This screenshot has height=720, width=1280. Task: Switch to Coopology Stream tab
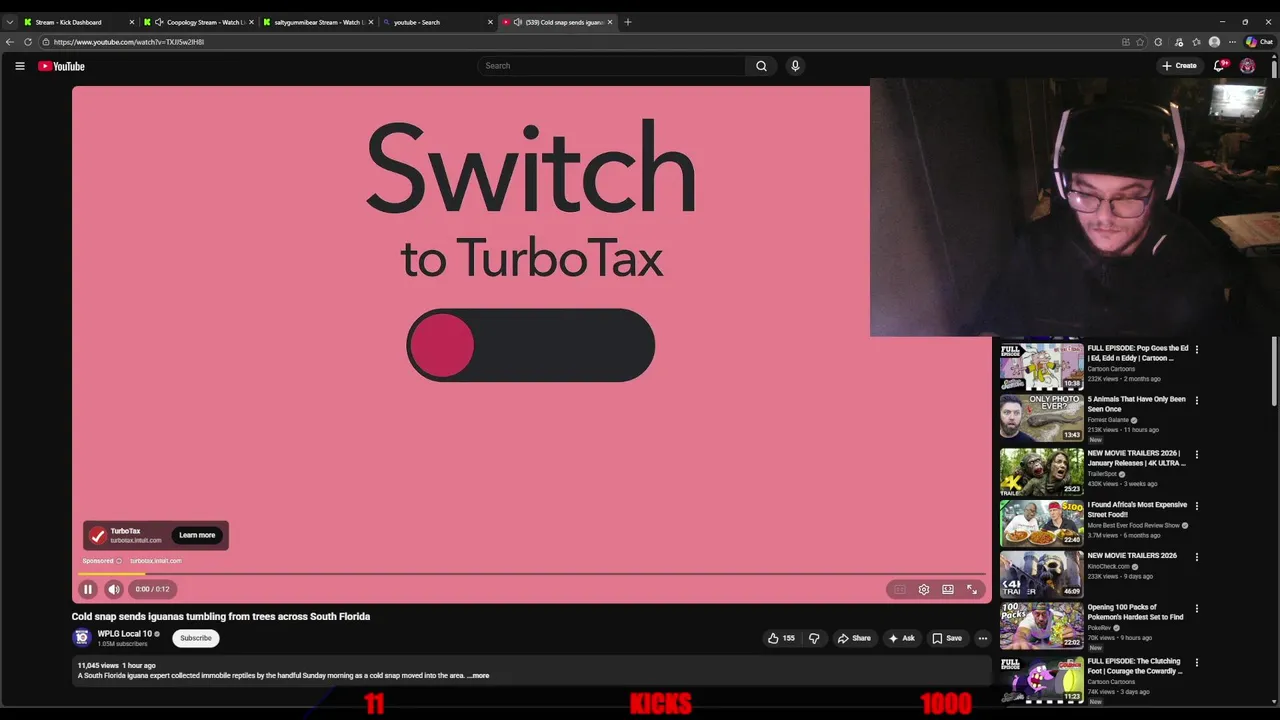coord(198,22)
